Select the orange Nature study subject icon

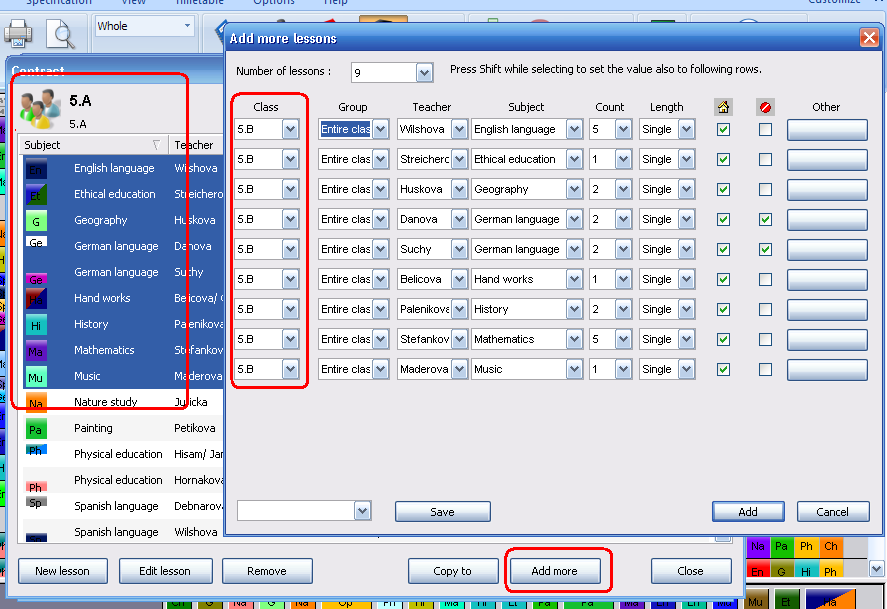(x=36, y=402)
